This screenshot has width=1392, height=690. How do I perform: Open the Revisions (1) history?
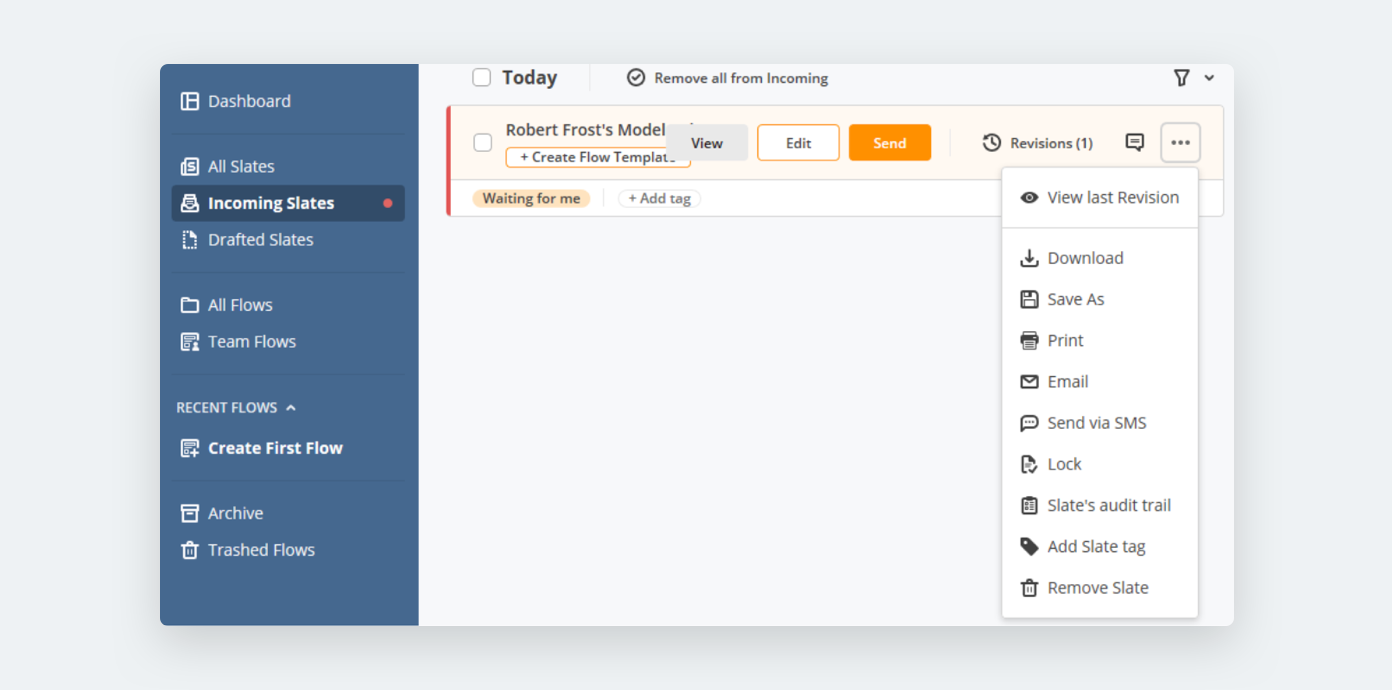pos(1037,143)
